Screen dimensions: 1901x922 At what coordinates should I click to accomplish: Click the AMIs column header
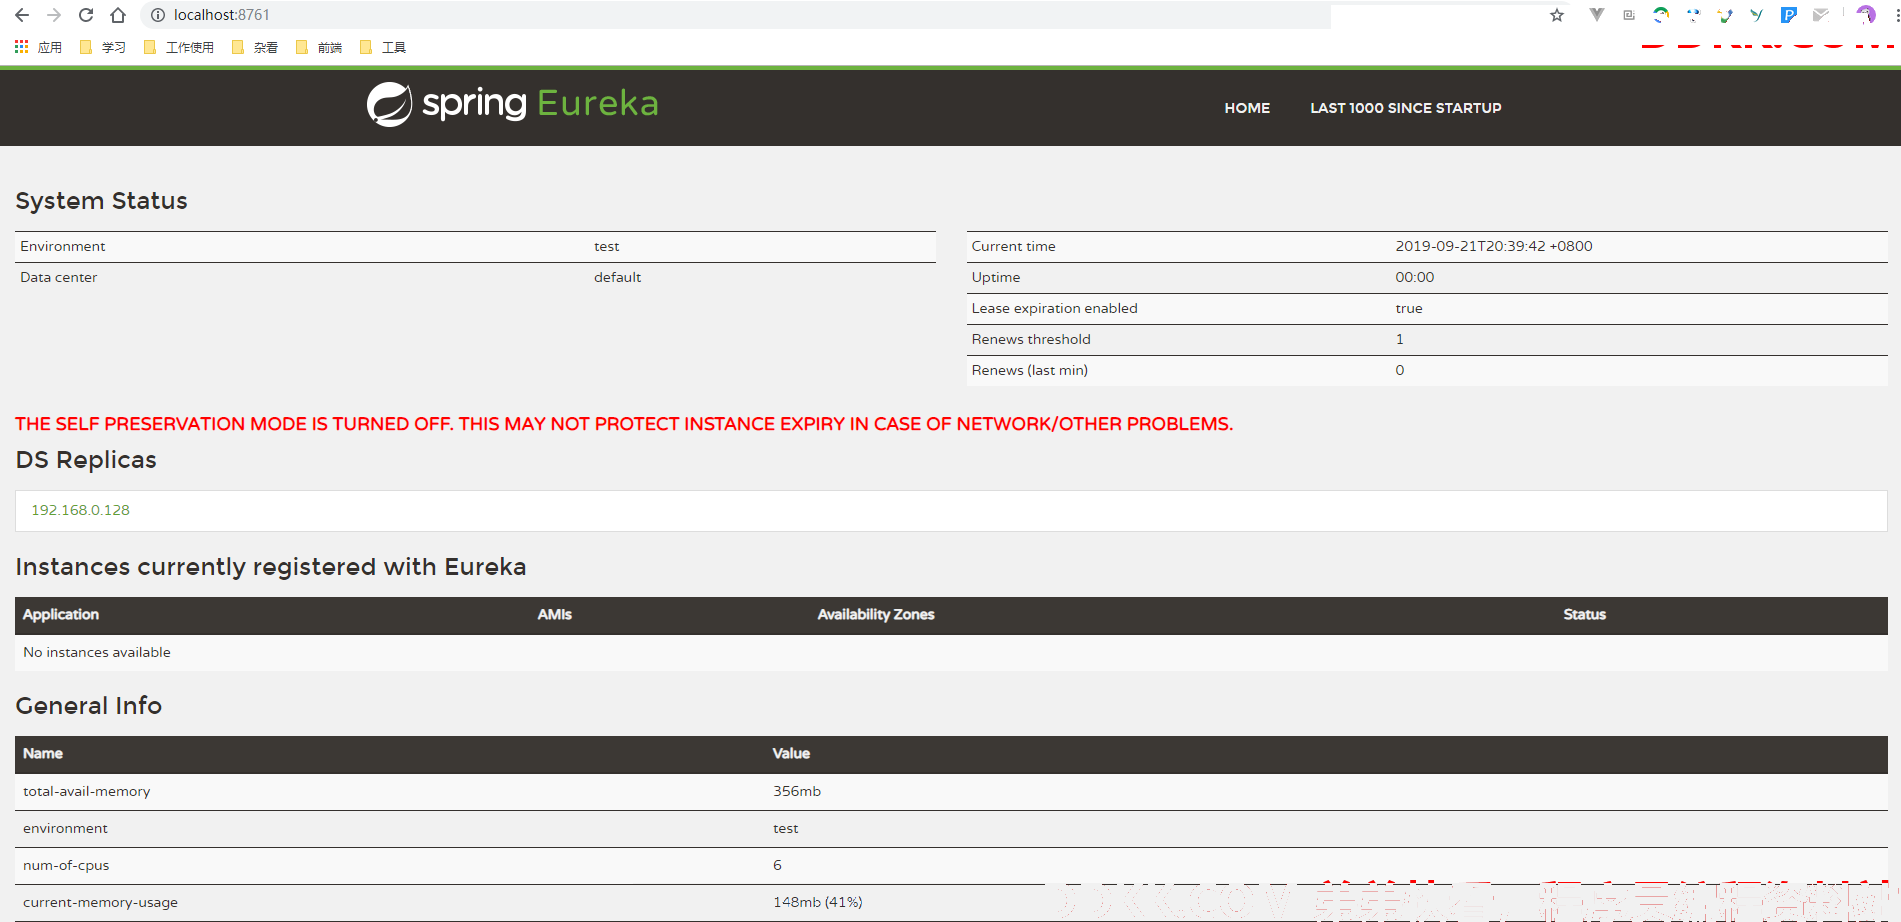click(x=555, y=614)
